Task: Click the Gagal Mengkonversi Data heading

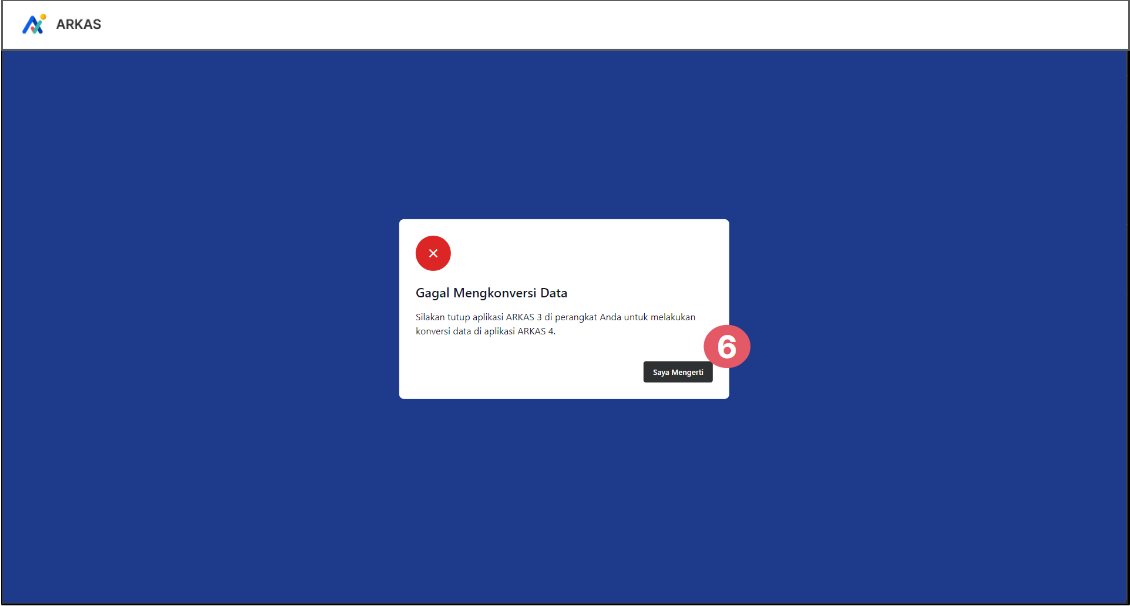Action: point(491,293)
